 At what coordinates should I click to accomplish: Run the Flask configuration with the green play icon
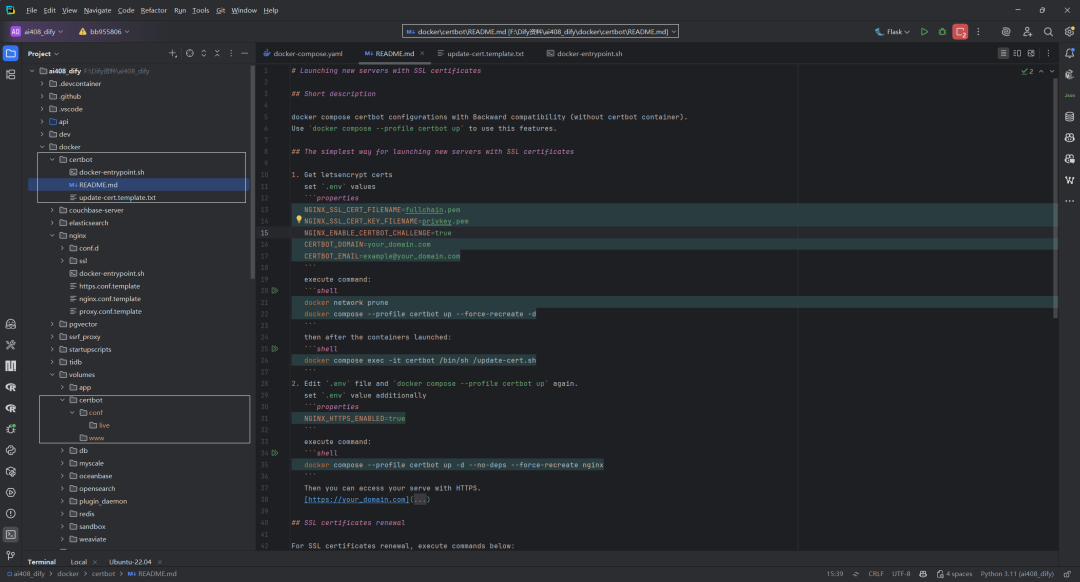[924, 32]
